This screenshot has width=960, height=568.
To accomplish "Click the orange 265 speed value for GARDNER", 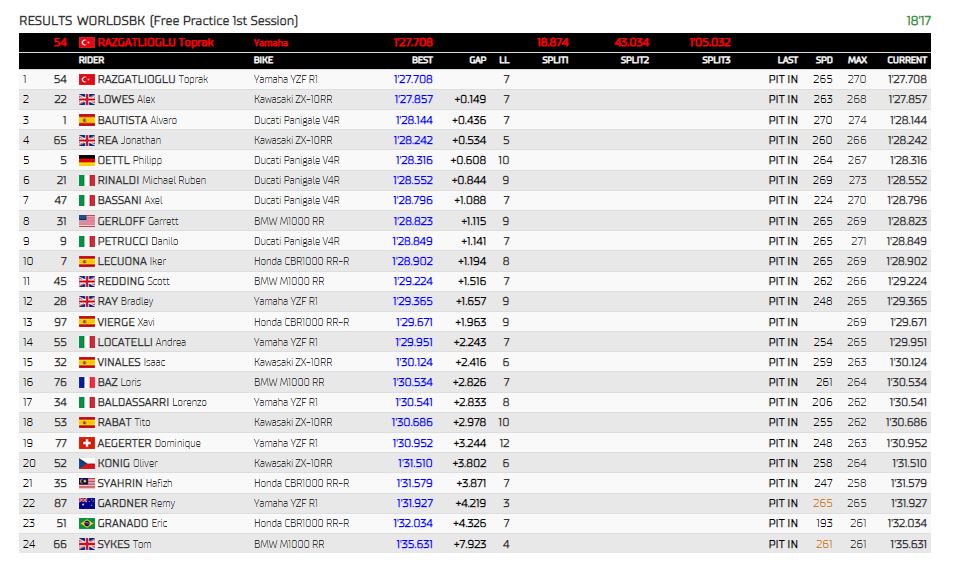I will click(822, 503).
